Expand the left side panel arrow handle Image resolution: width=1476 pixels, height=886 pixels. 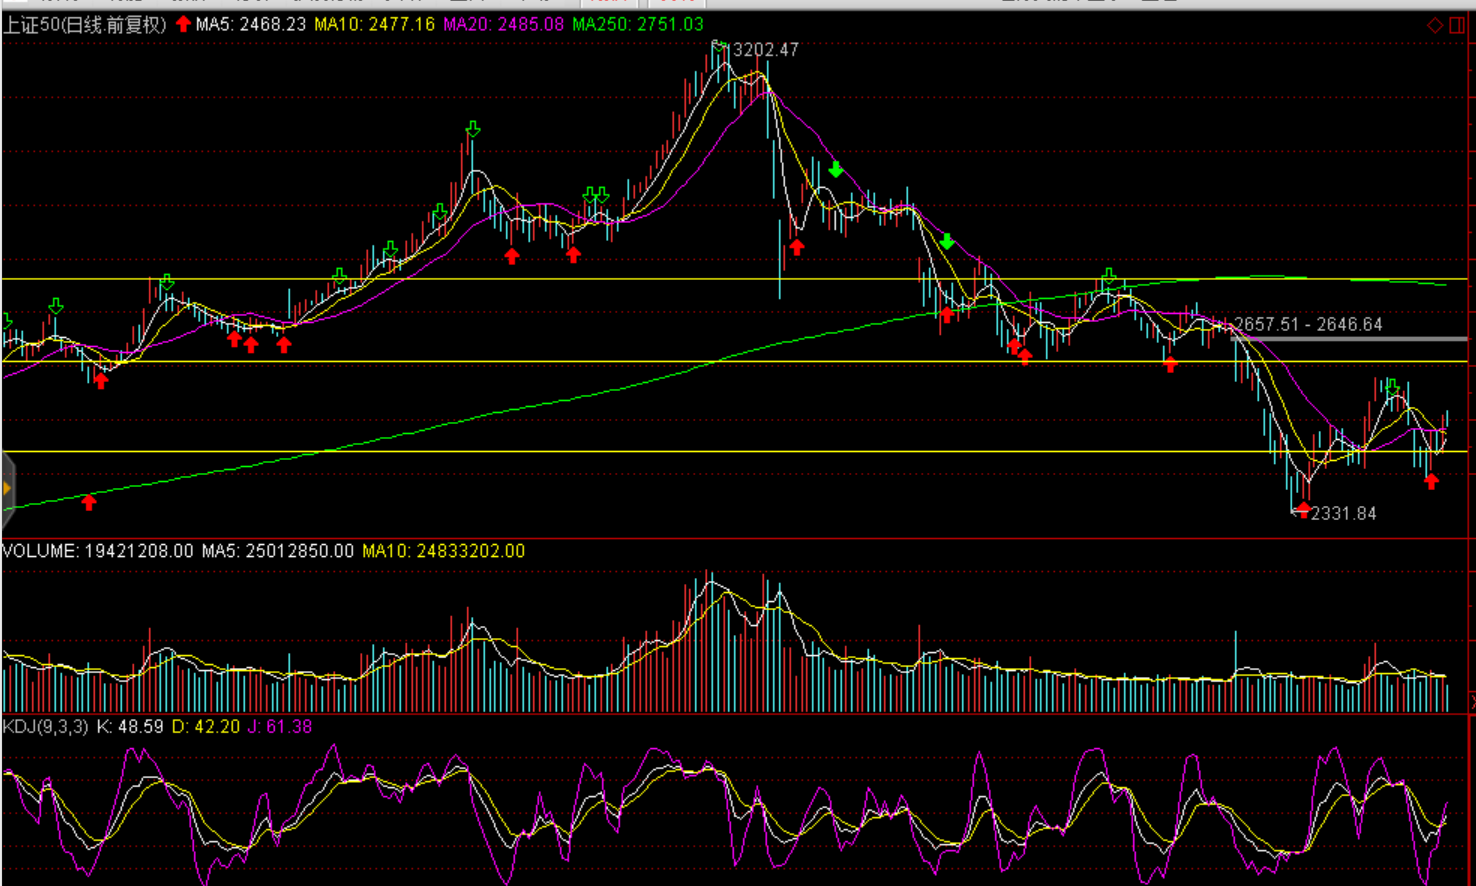click(7, 488)
